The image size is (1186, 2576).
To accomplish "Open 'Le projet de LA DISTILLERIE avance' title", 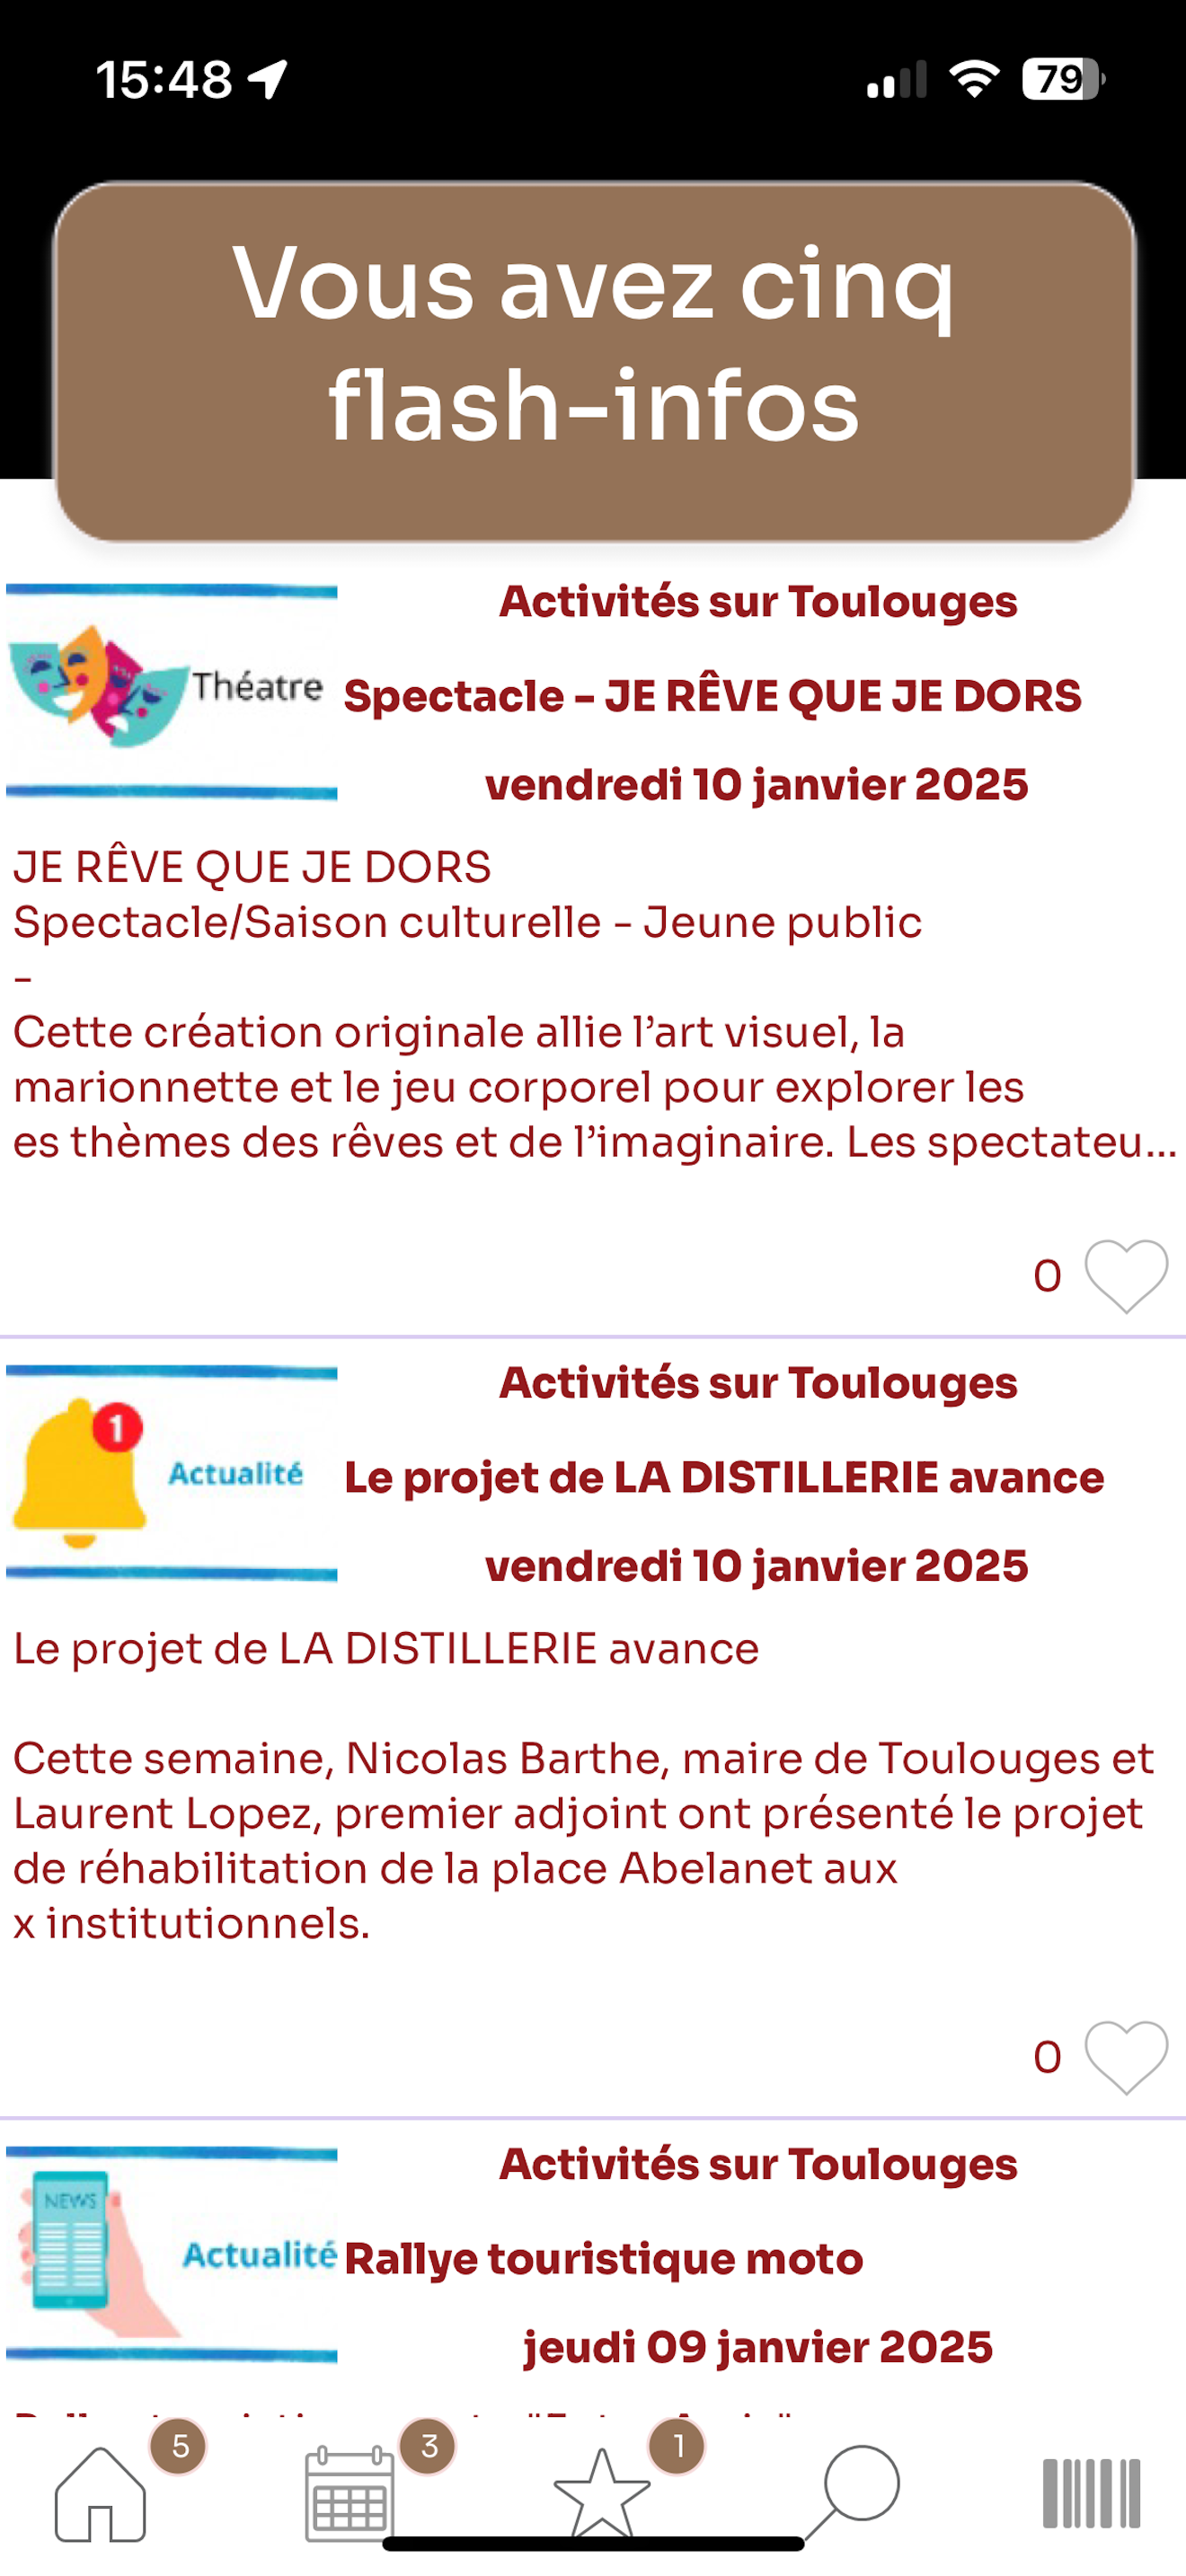I will [x=724, y=1477].
